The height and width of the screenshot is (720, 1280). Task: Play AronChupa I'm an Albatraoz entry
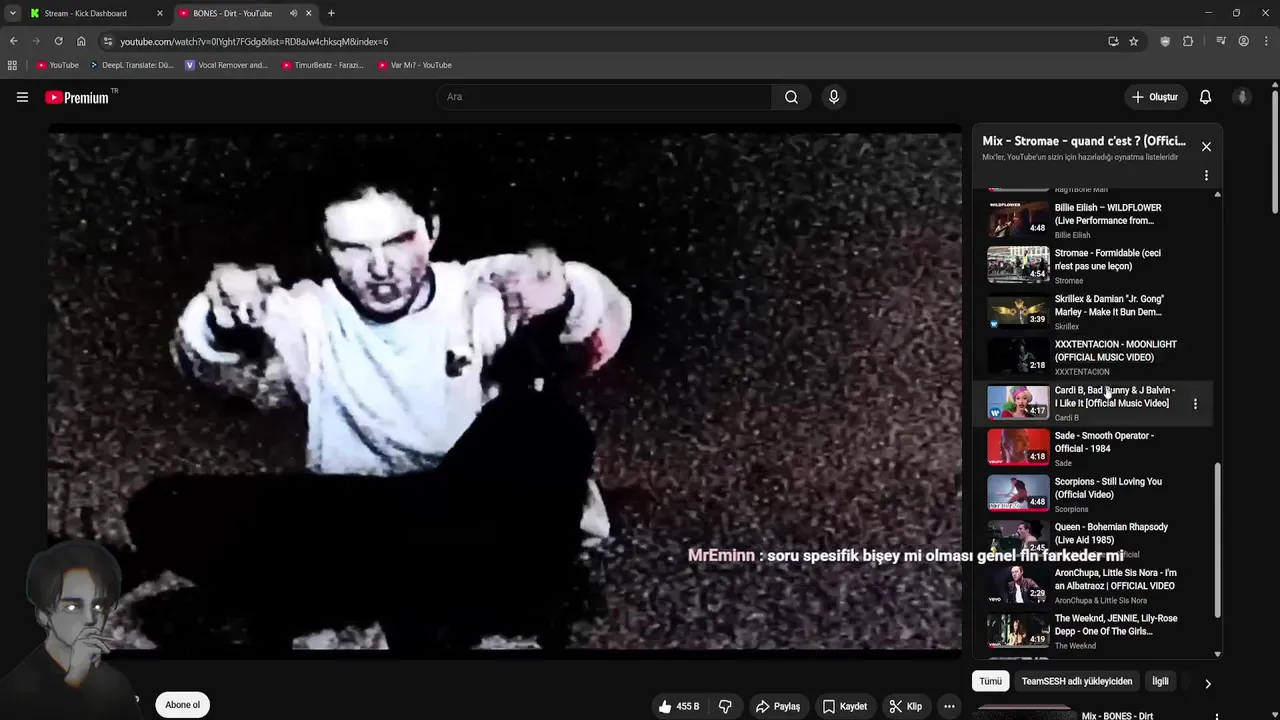click(x=1091, y=584)
